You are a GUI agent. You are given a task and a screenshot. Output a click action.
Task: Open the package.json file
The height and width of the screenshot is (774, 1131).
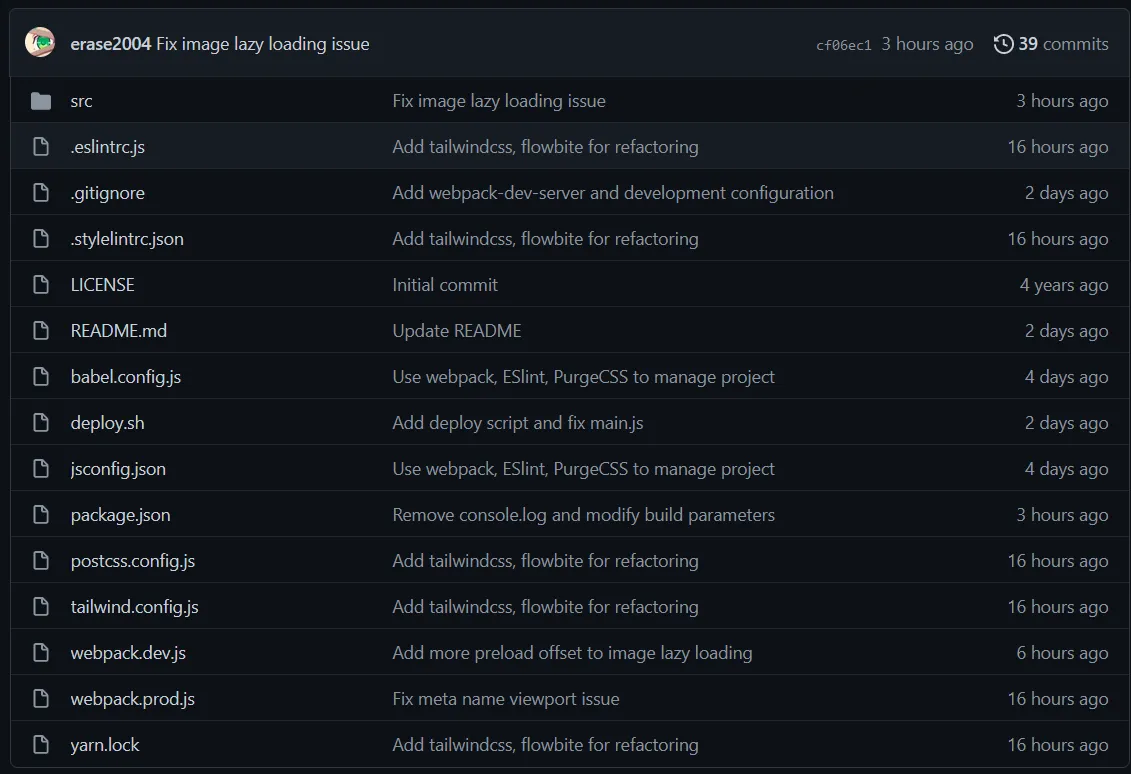pyautogui.click(x=120, y=515)
